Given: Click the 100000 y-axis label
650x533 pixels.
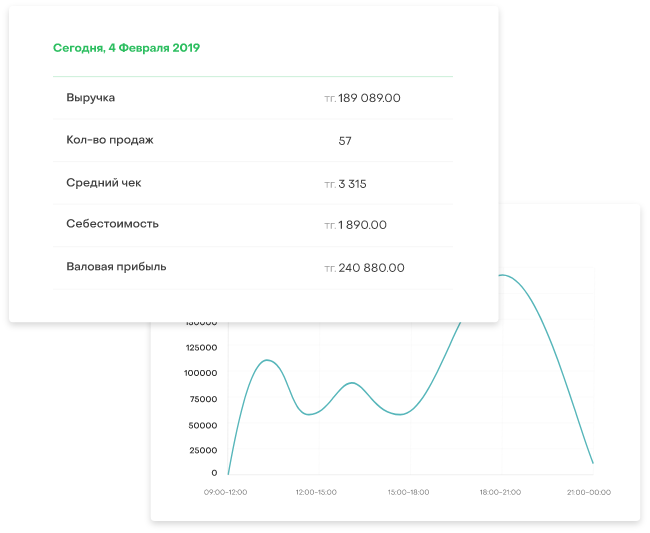Looking at the screenshot, I should click(x=200, y=373).
